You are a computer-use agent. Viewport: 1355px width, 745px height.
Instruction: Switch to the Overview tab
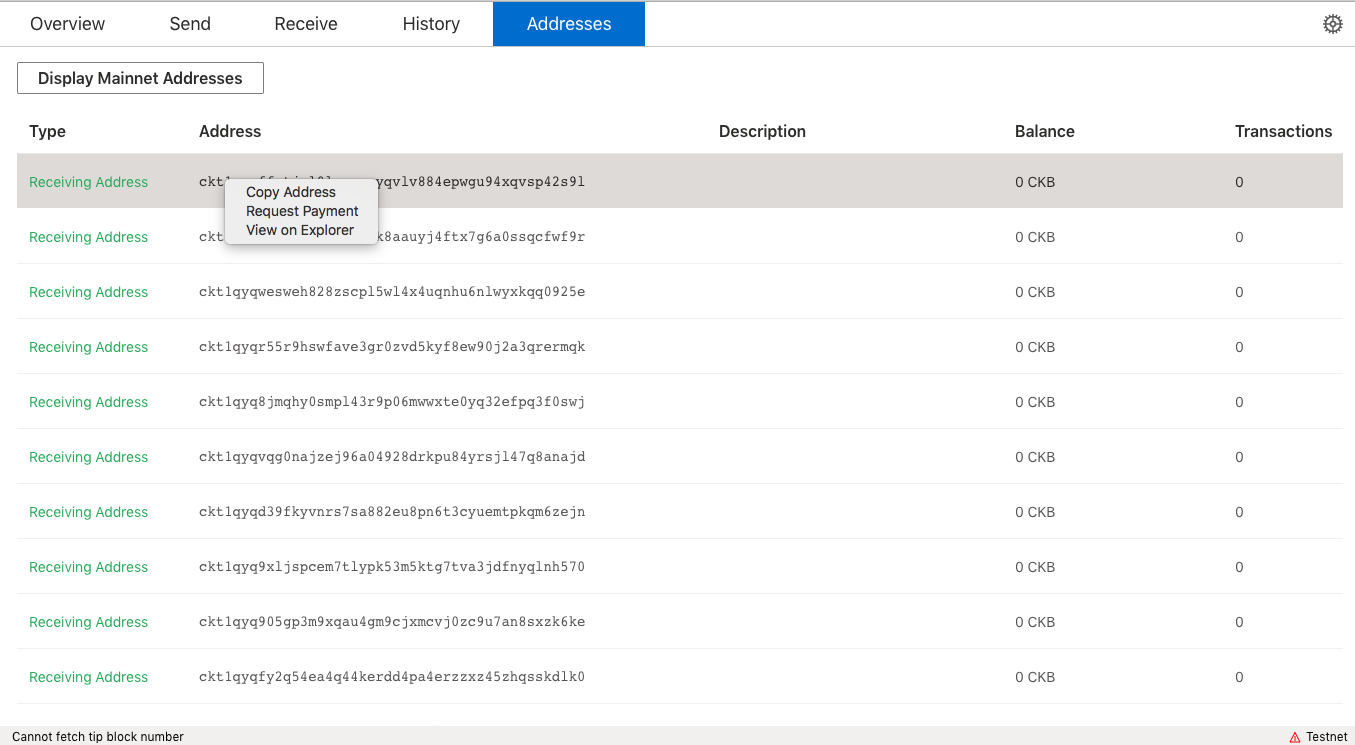[x=68, y=24]
